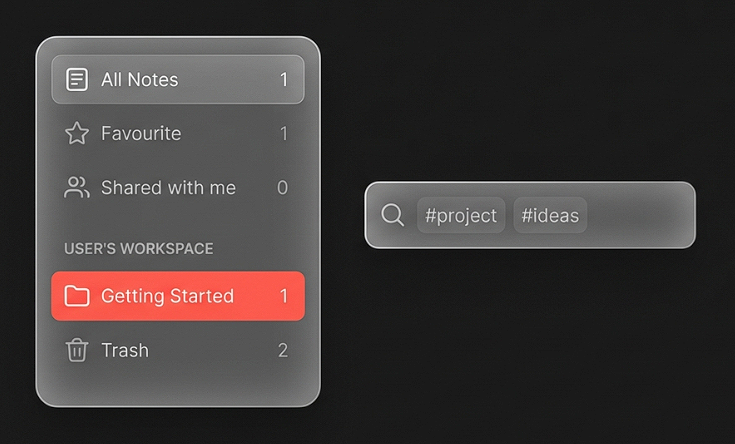The image size is (735, 444).
Task: Click the Getting Started note count
Action: [284, 296]
